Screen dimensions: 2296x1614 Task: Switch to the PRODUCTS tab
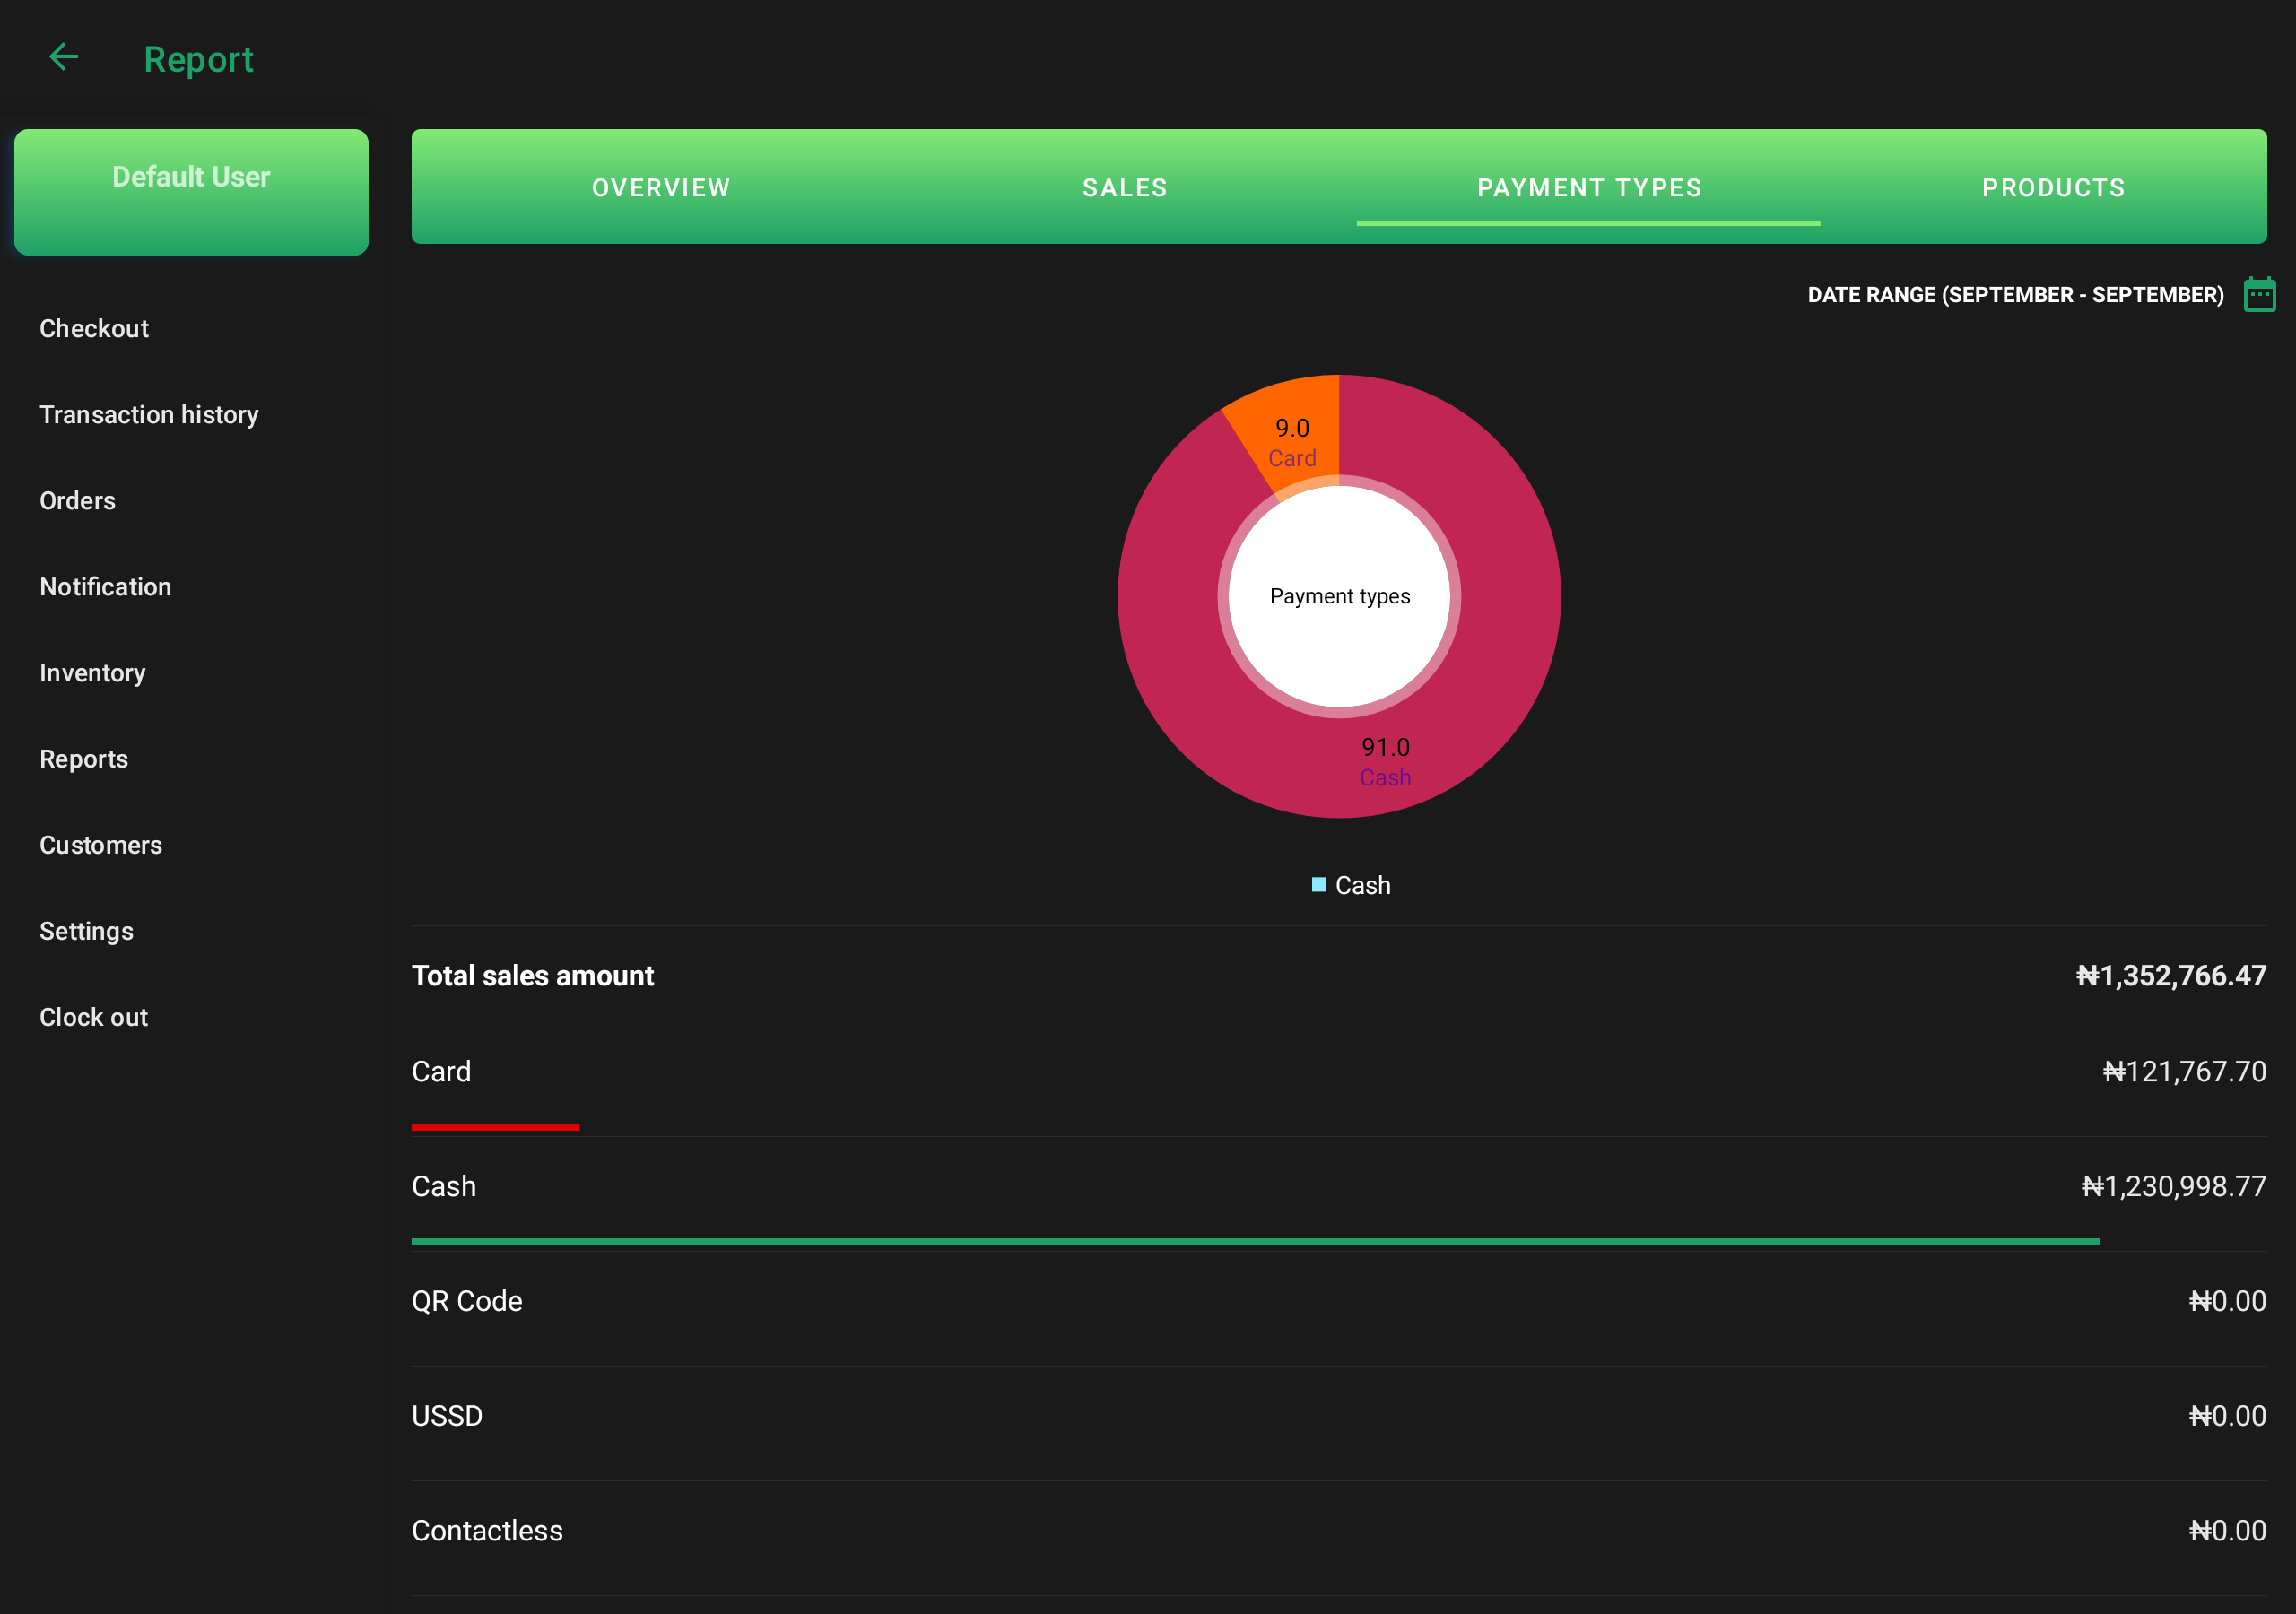[2053, 185]
